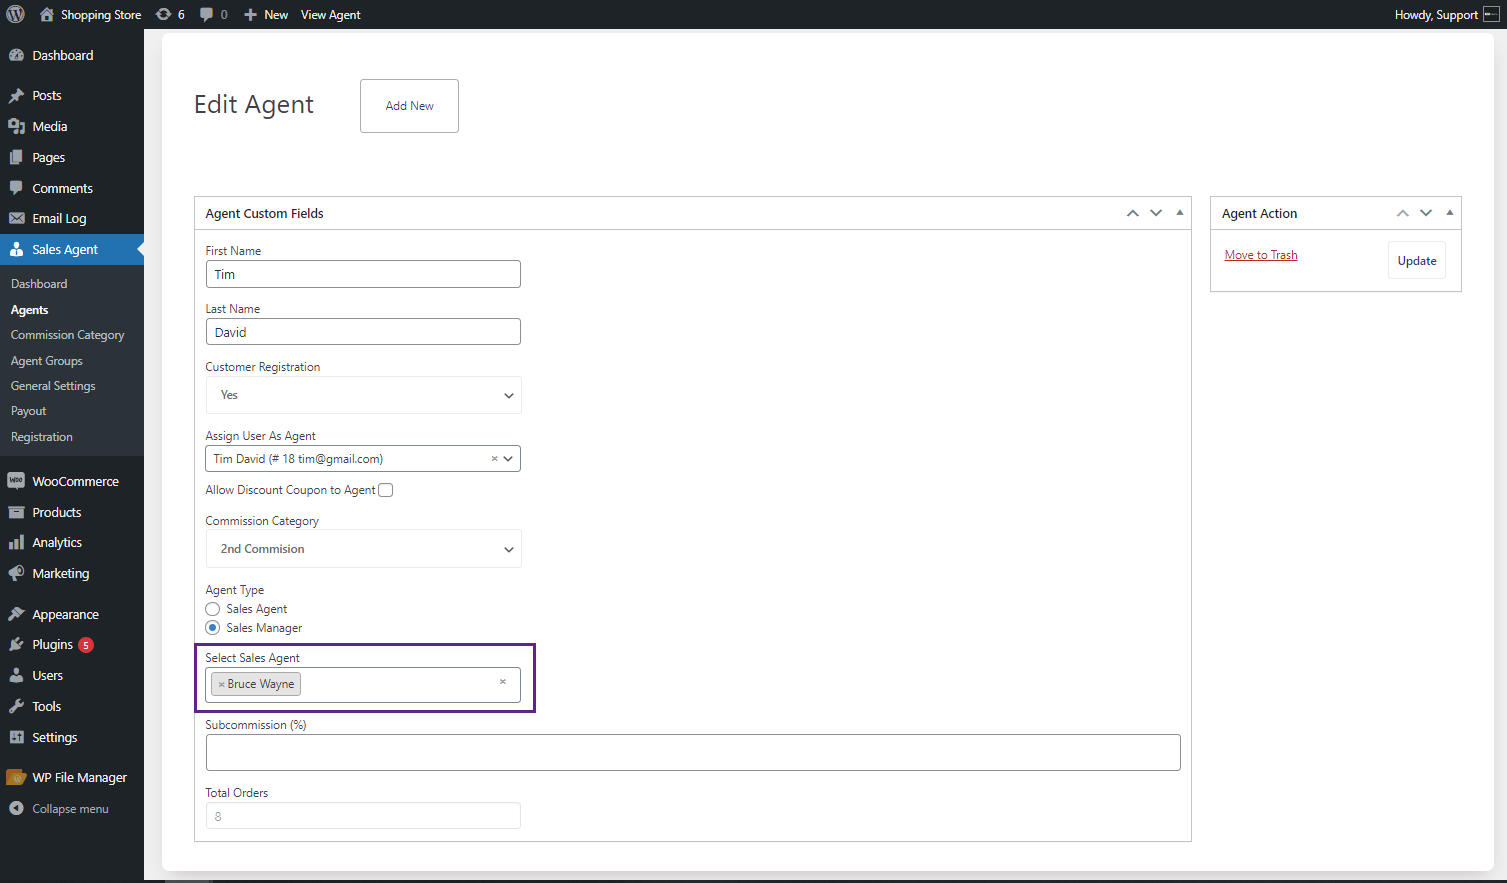Screen dimensions: 1507x883
Task: Click the First Name input field
Action: pyautogui.click(x=364, y=274)
